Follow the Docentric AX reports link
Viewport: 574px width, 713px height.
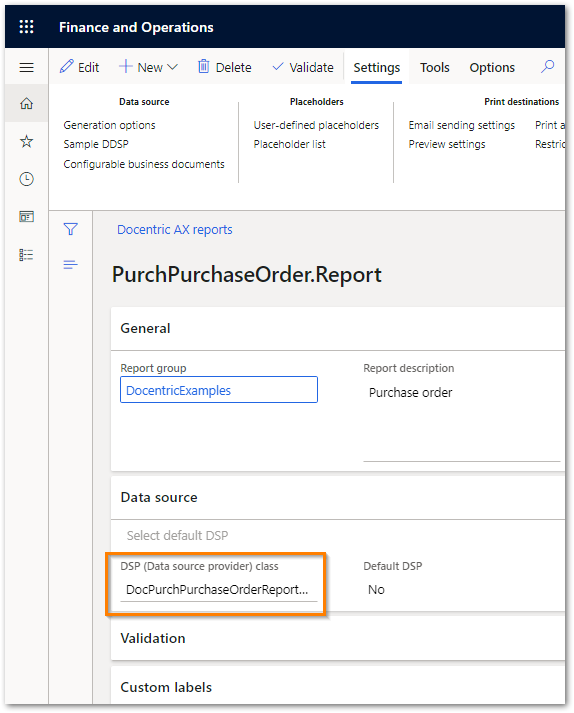(175, 230)
